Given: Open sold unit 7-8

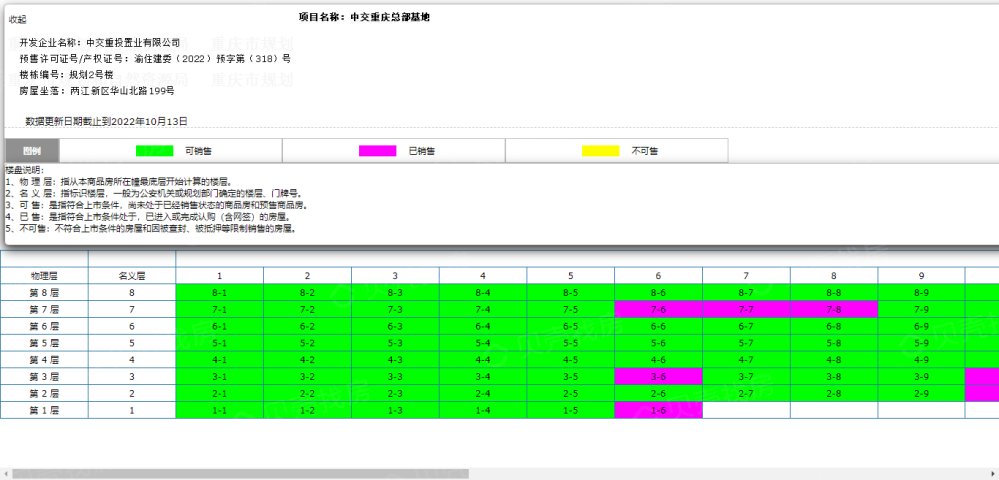Looking at the screenshot, I should (834, 309).
